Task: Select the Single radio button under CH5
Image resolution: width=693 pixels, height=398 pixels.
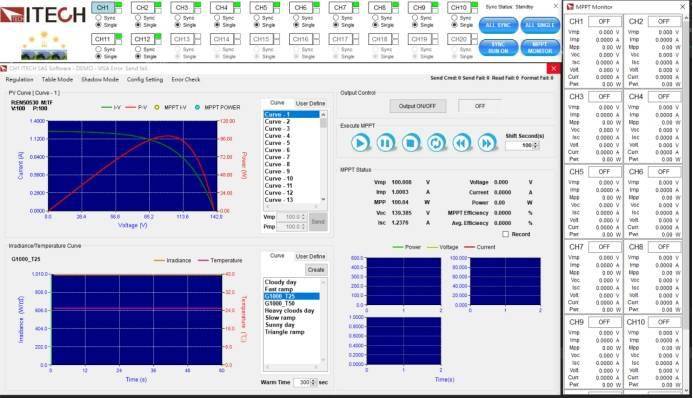Action: pos(257,25)
